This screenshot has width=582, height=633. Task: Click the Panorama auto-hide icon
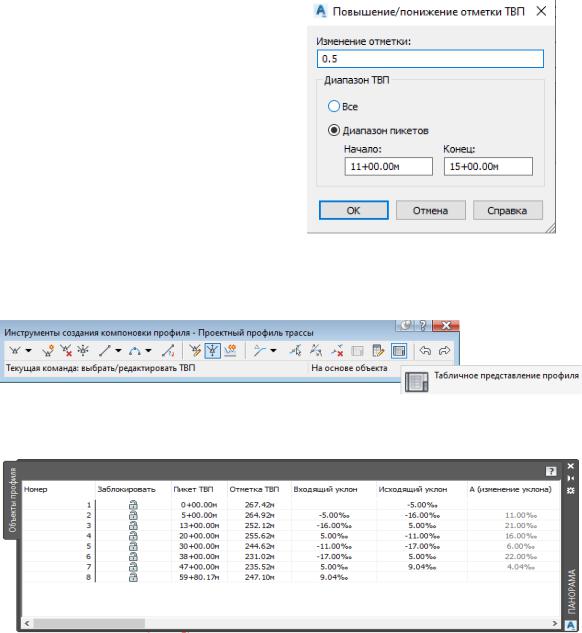tap(571, 478)
